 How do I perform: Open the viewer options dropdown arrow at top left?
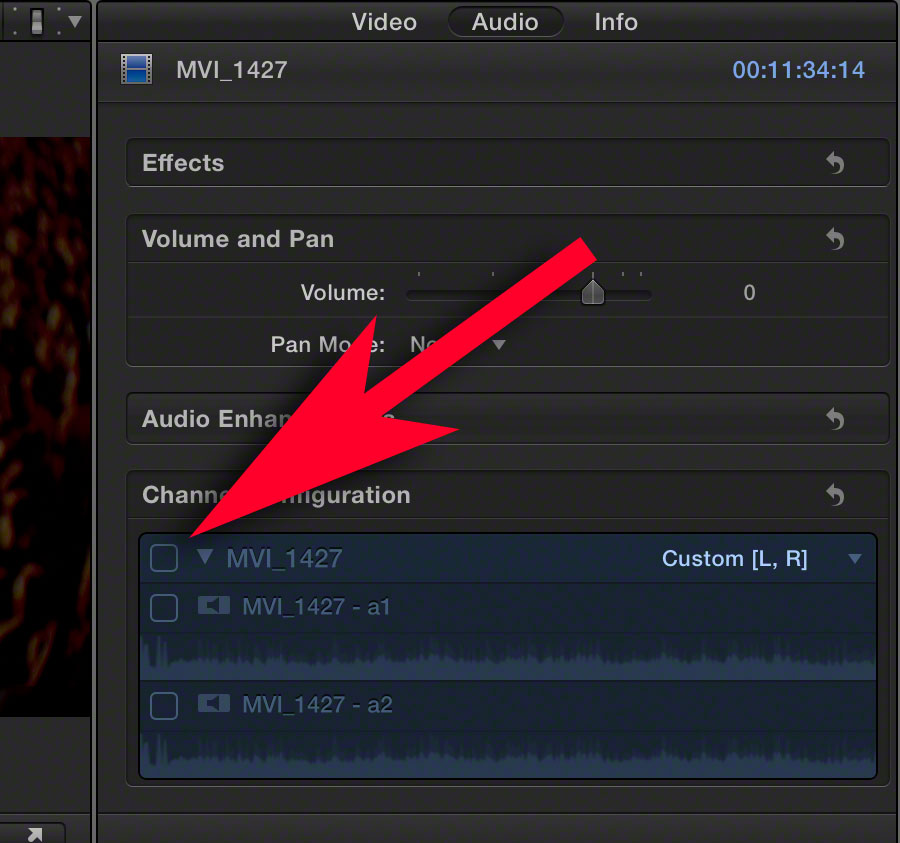75,22
